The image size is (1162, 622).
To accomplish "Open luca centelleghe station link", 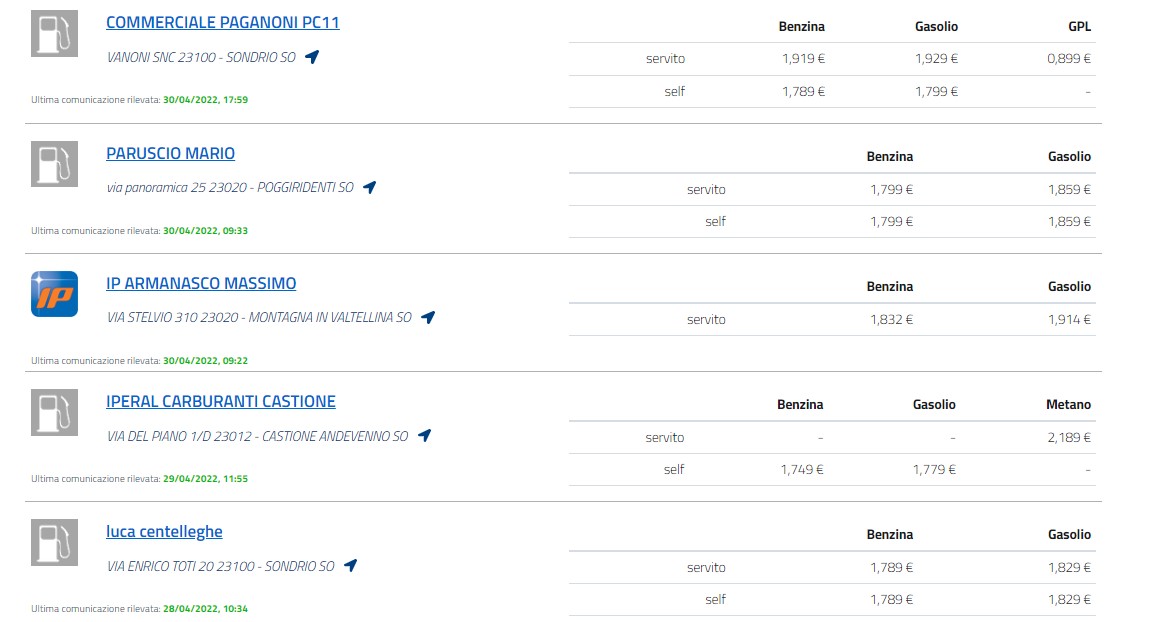I will pos(164,532).
